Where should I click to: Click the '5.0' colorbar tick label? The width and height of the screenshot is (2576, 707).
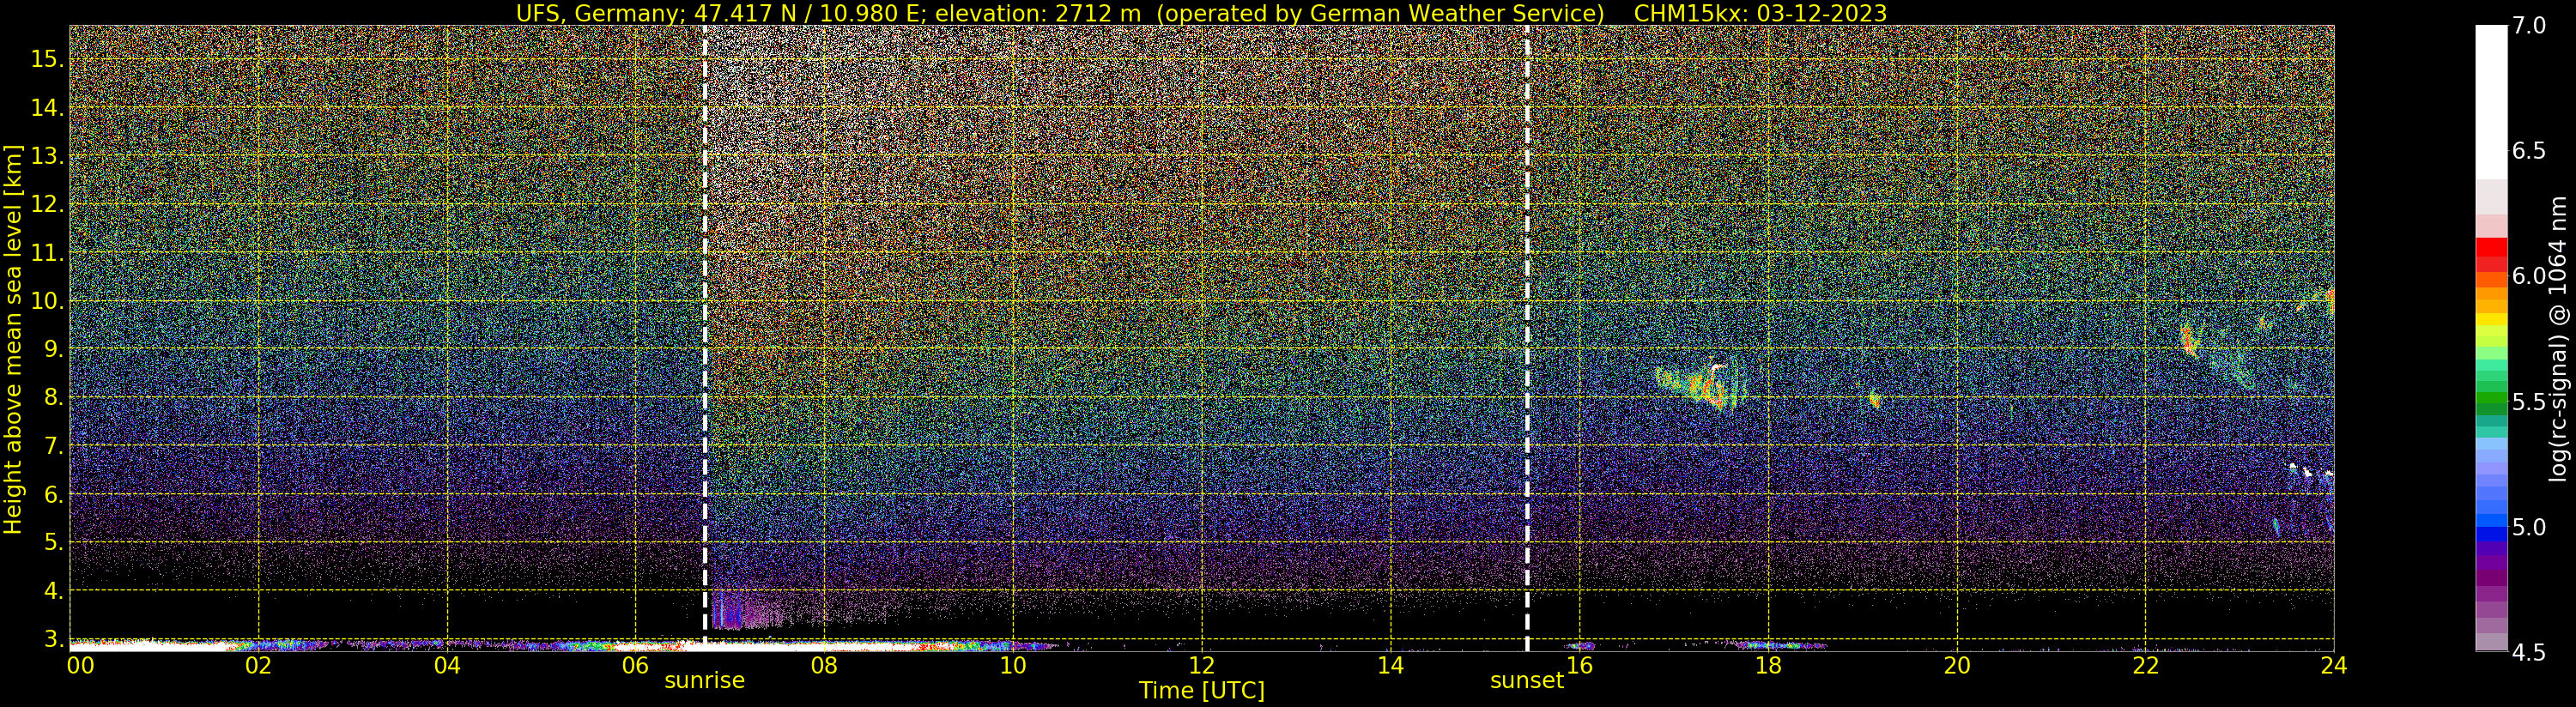coord(2529,527)
